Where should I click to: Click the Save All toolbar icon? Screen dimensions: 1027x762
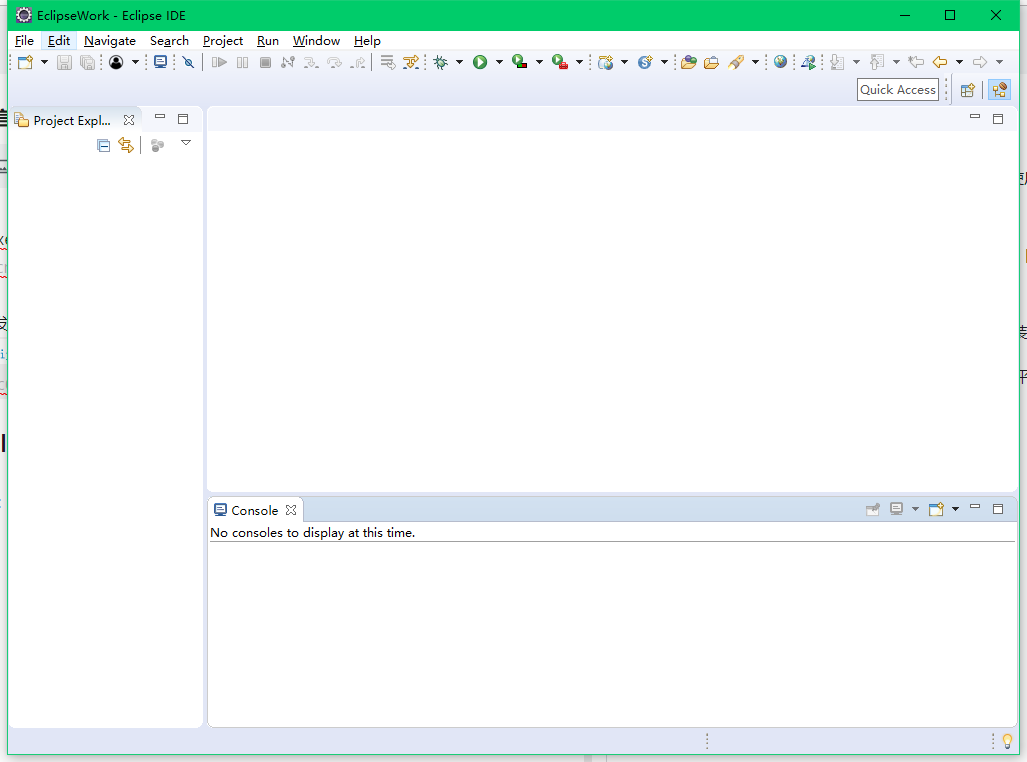coord(87,62)
